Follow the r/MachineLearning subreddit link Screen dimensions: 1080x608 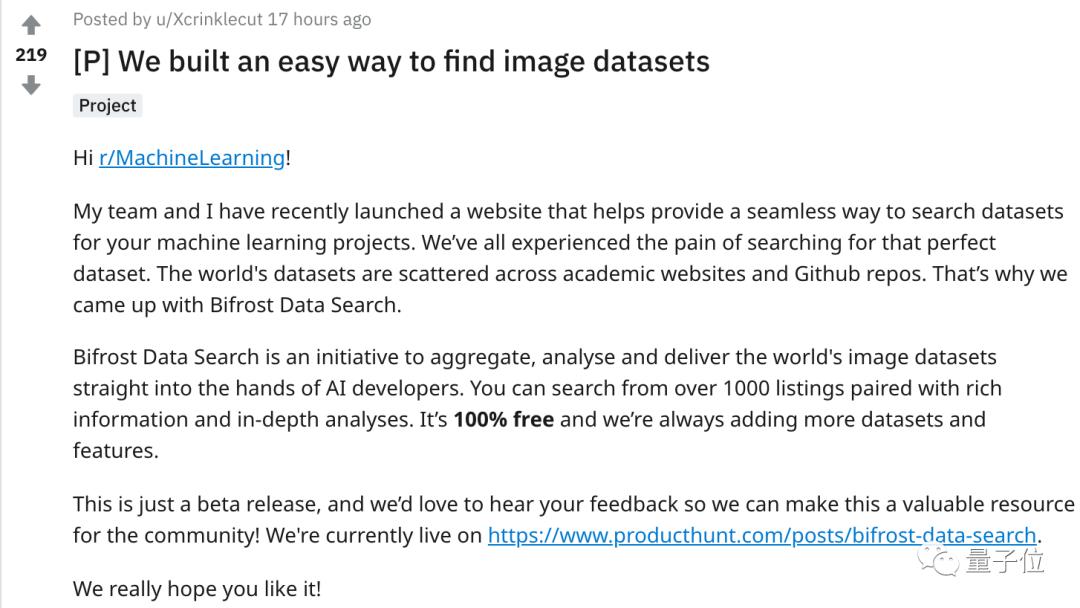coord(192,158)
